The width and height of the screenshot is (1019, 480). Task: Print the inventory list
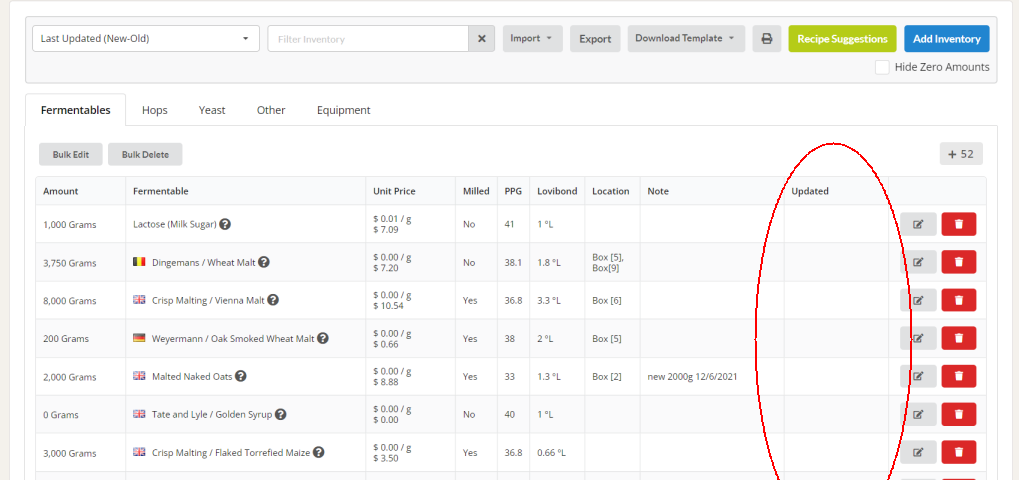pos(767,39)
